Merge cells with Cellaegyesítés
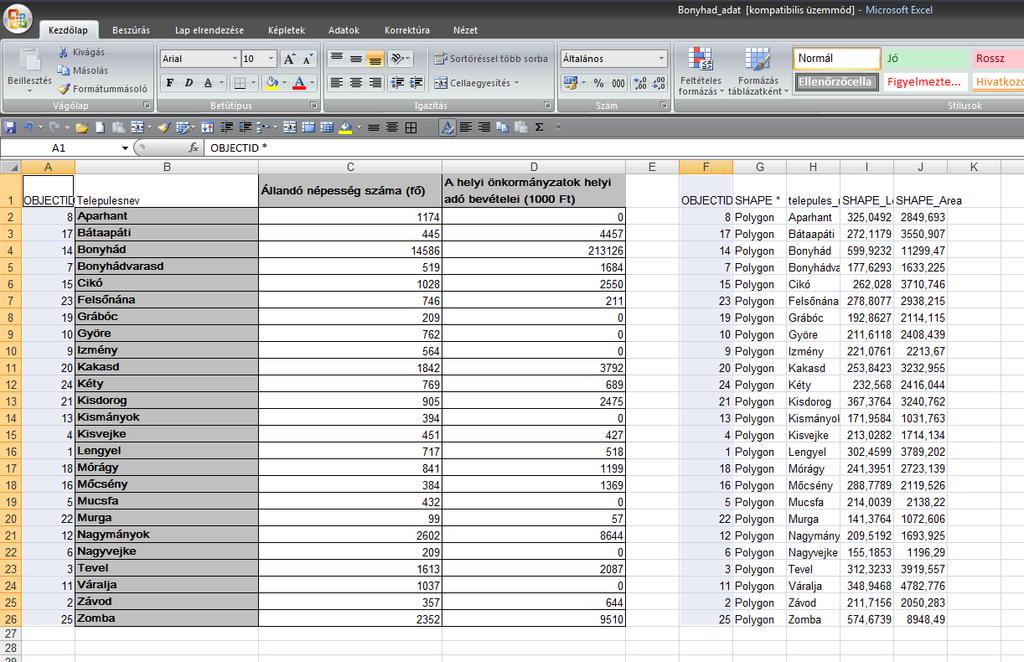Screen dimensions: 1024x662 point(472,83)
